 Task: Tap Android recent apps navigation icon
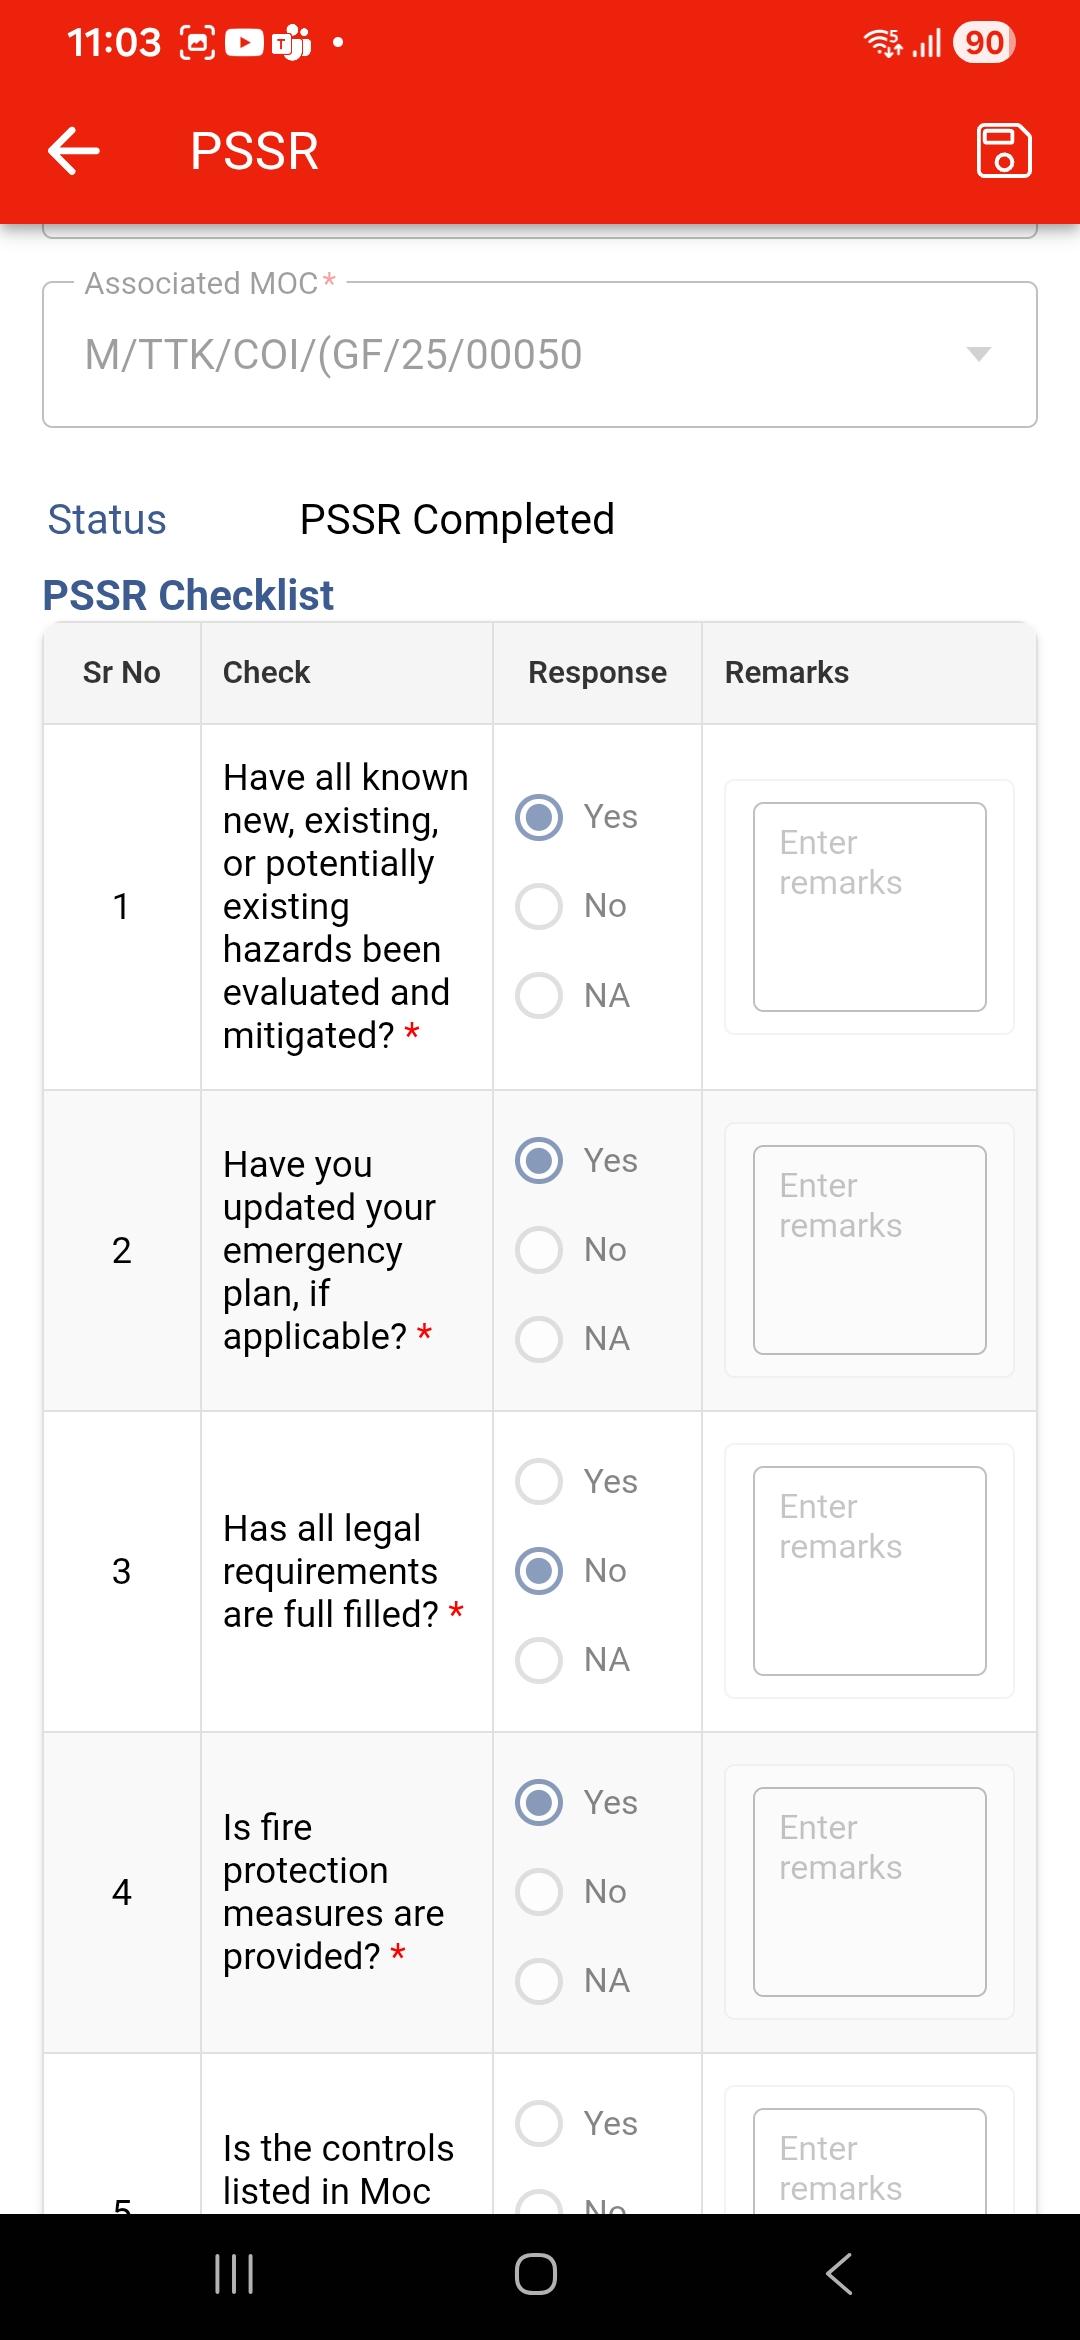234,2274
